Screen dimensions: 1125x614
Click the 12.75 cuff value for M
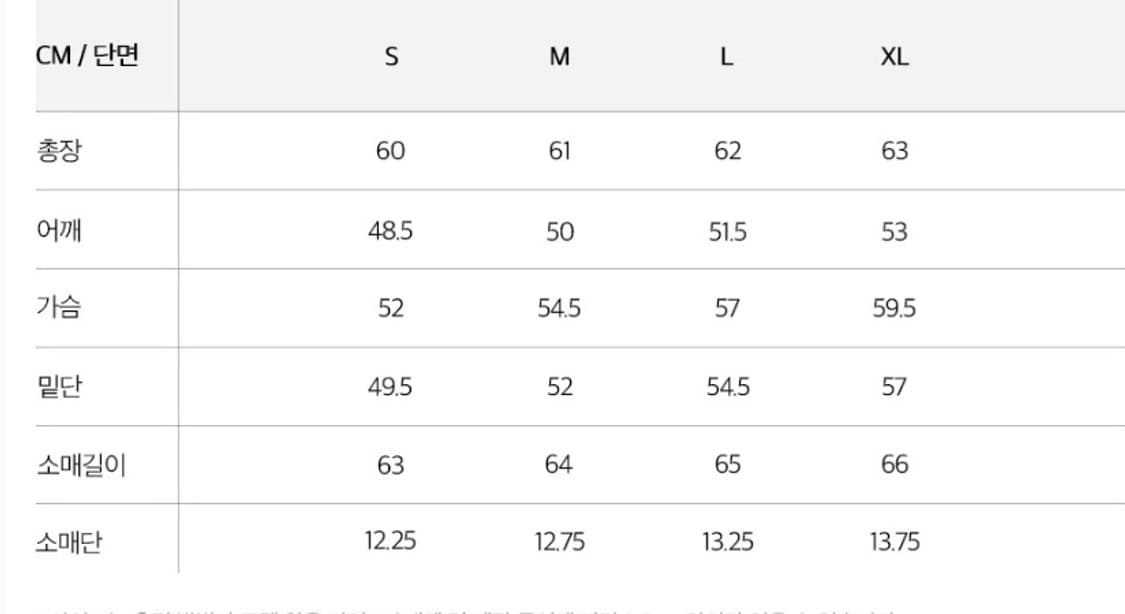(x=559, y=543)
